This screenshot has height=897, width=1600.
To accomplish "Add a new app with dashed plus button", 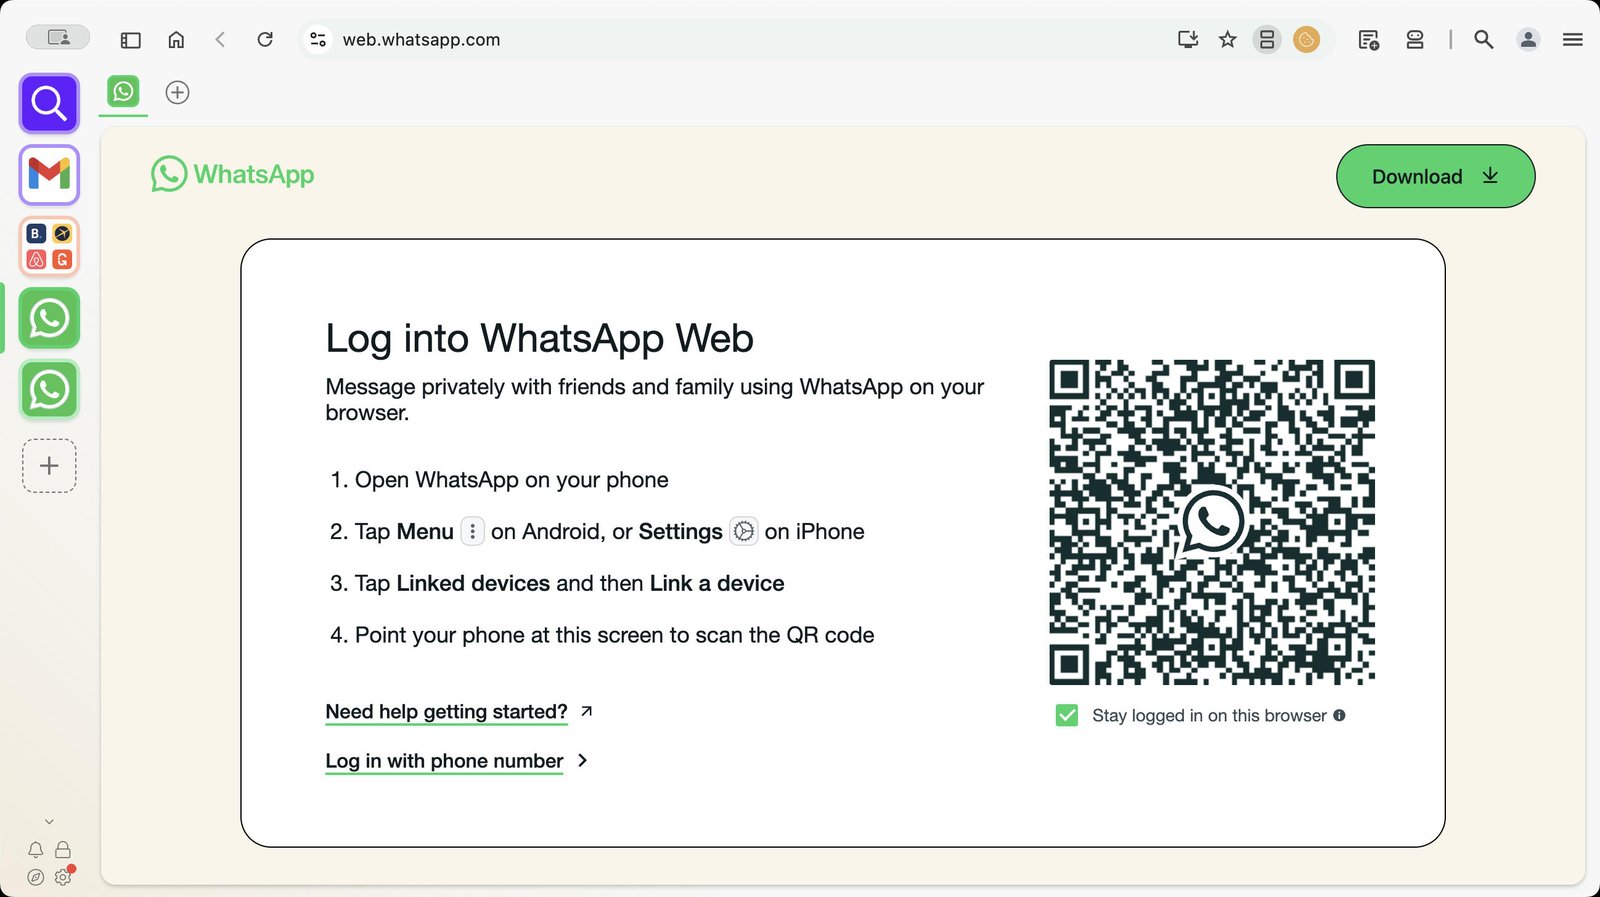I will (x=49, y=466).
